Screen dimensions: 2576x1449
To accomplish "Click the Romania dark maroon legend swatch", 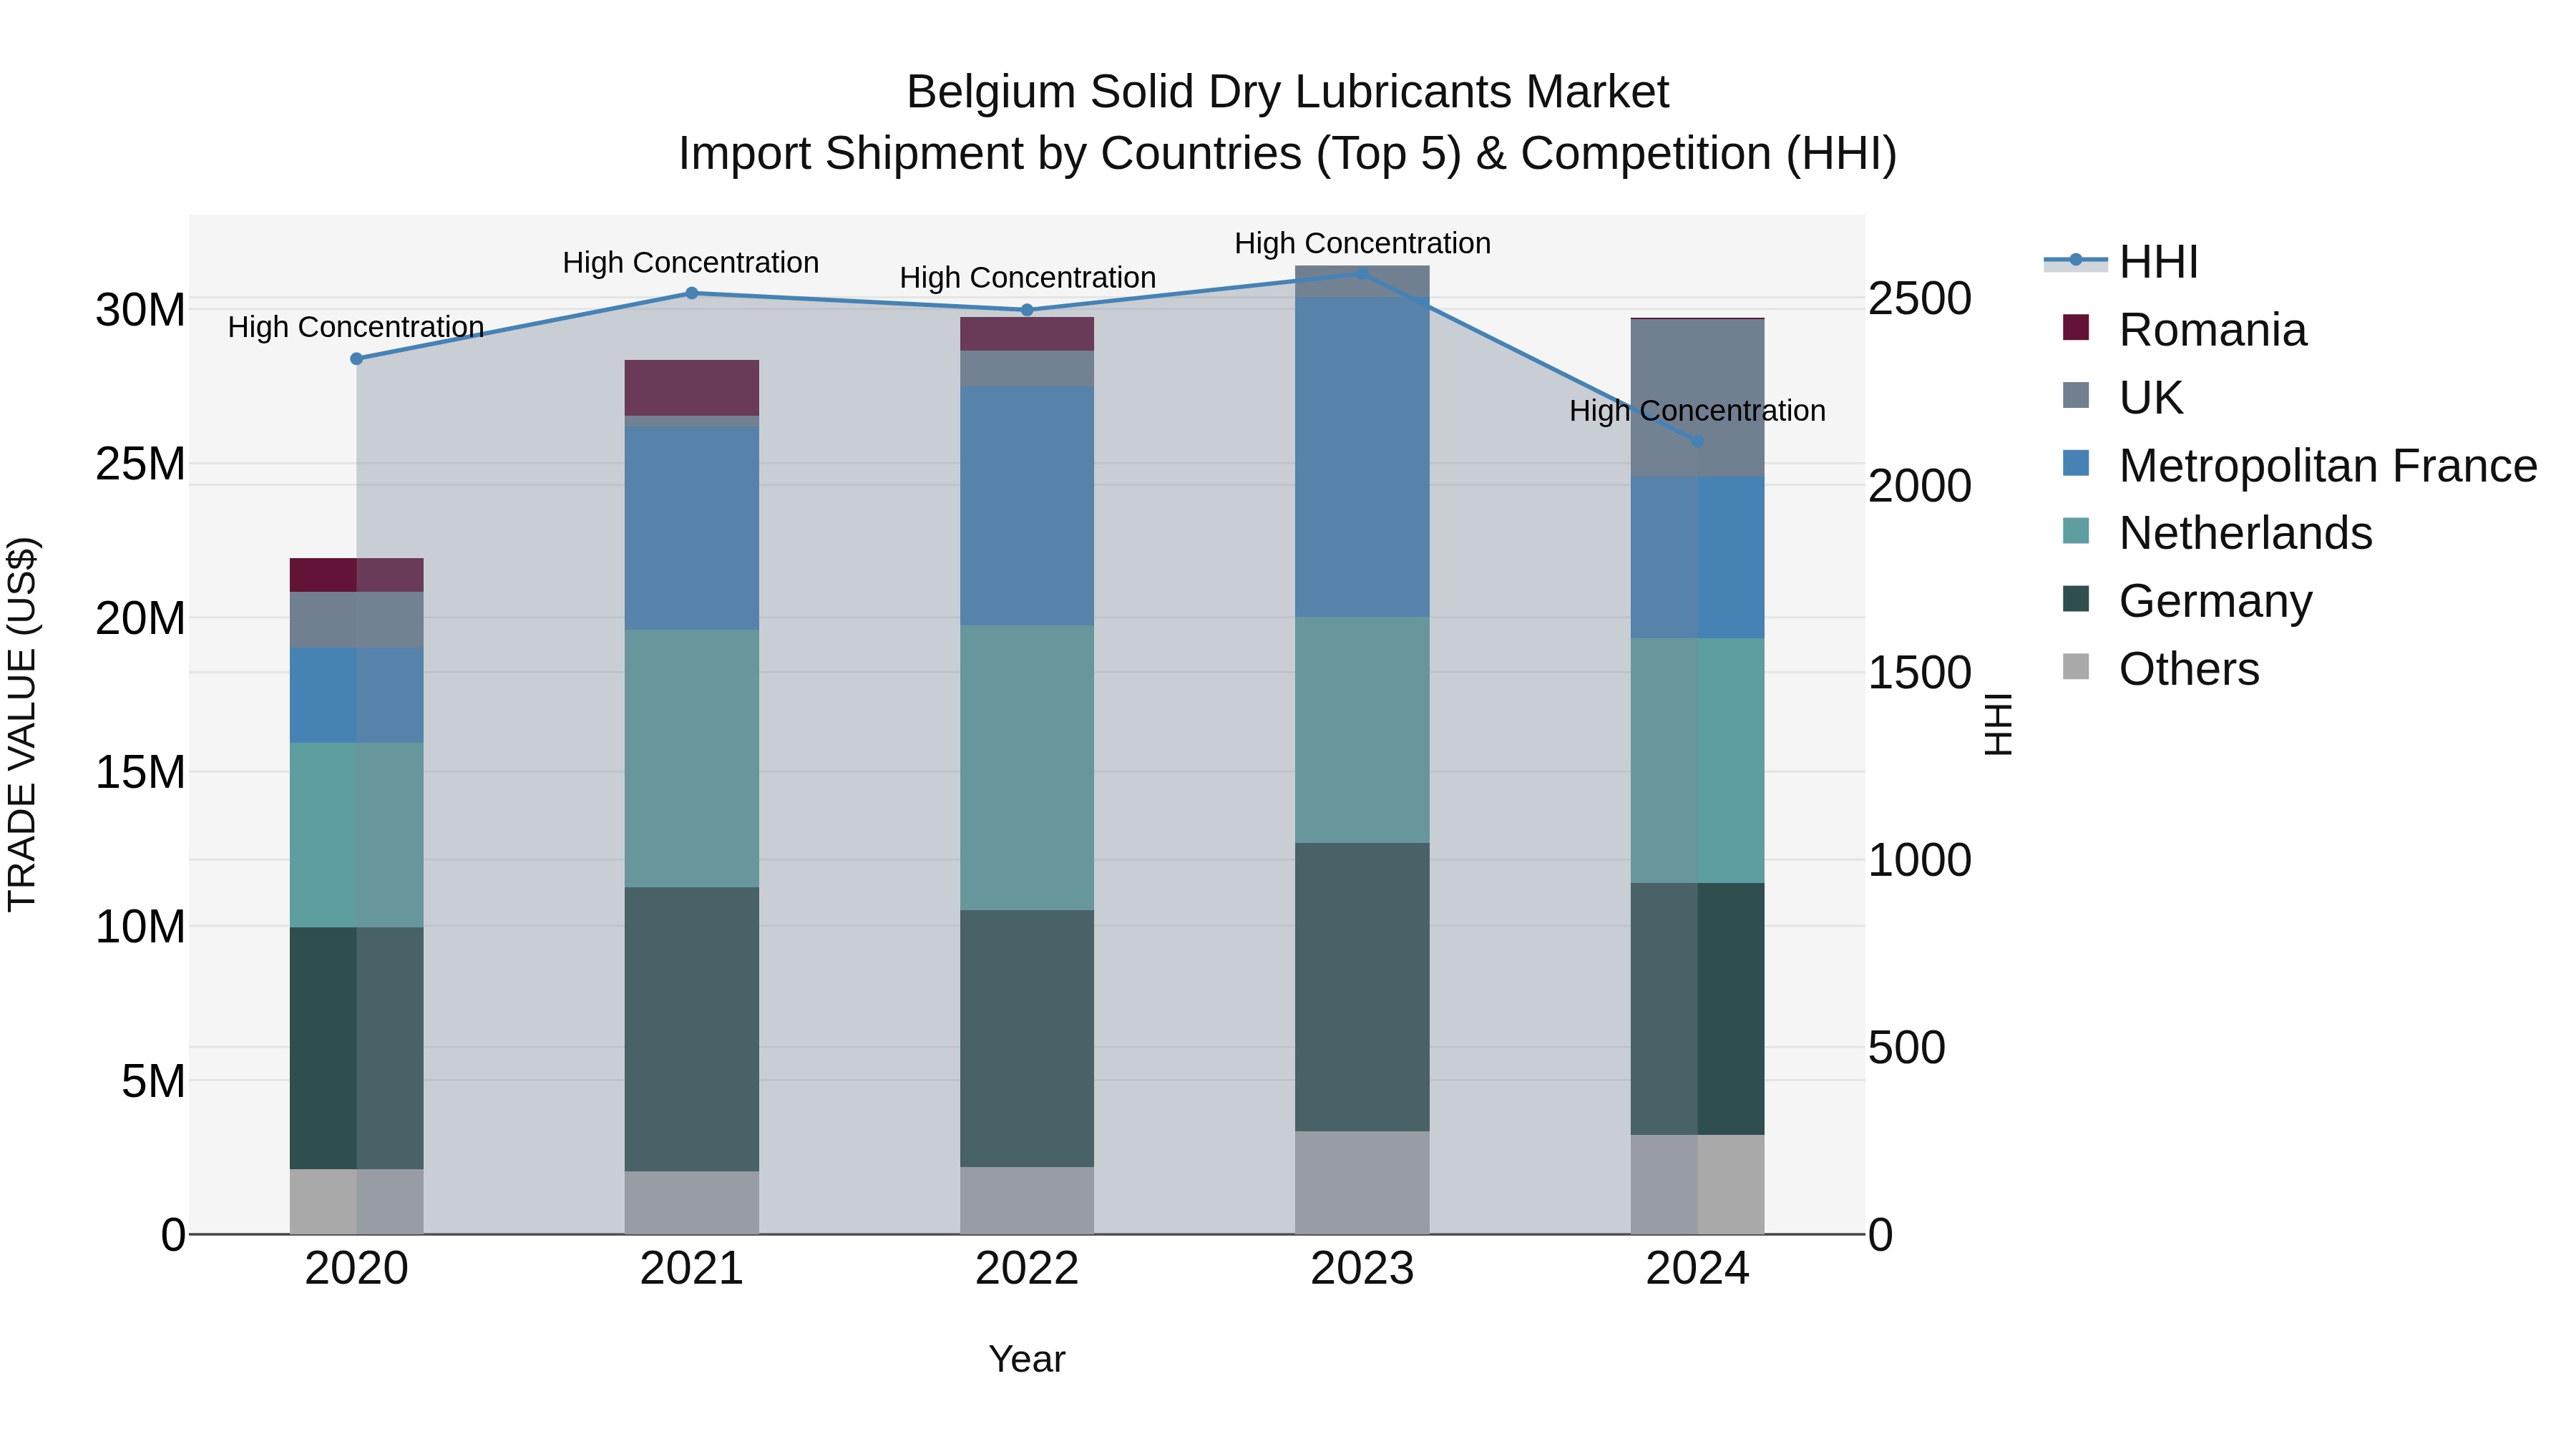I will coord(2076,327).
